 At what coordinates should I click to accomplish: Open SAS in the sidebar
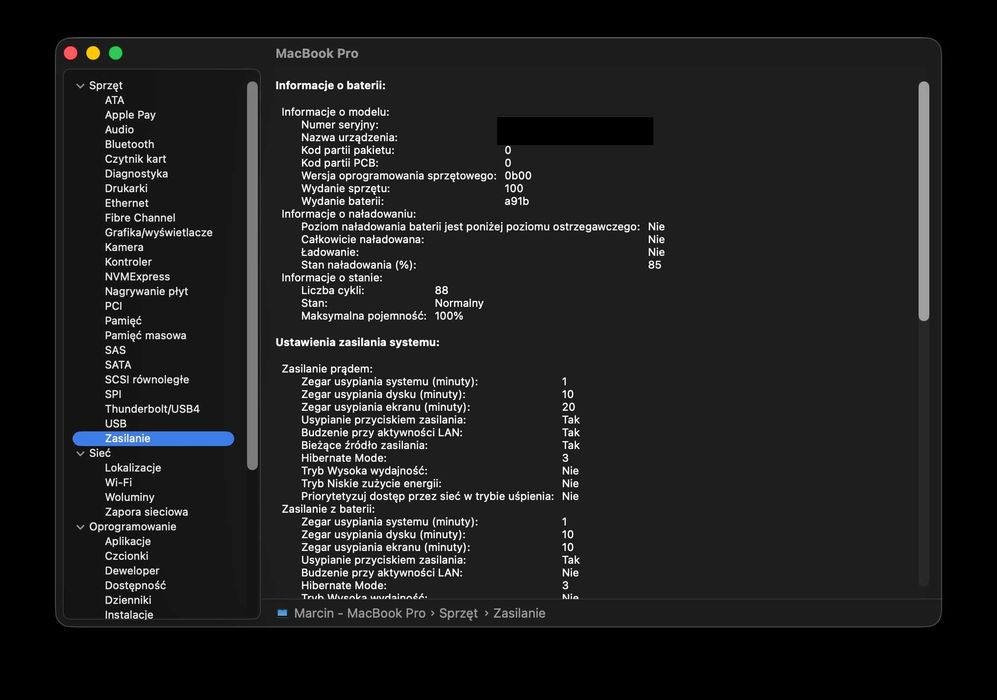(x=115, y=350)
